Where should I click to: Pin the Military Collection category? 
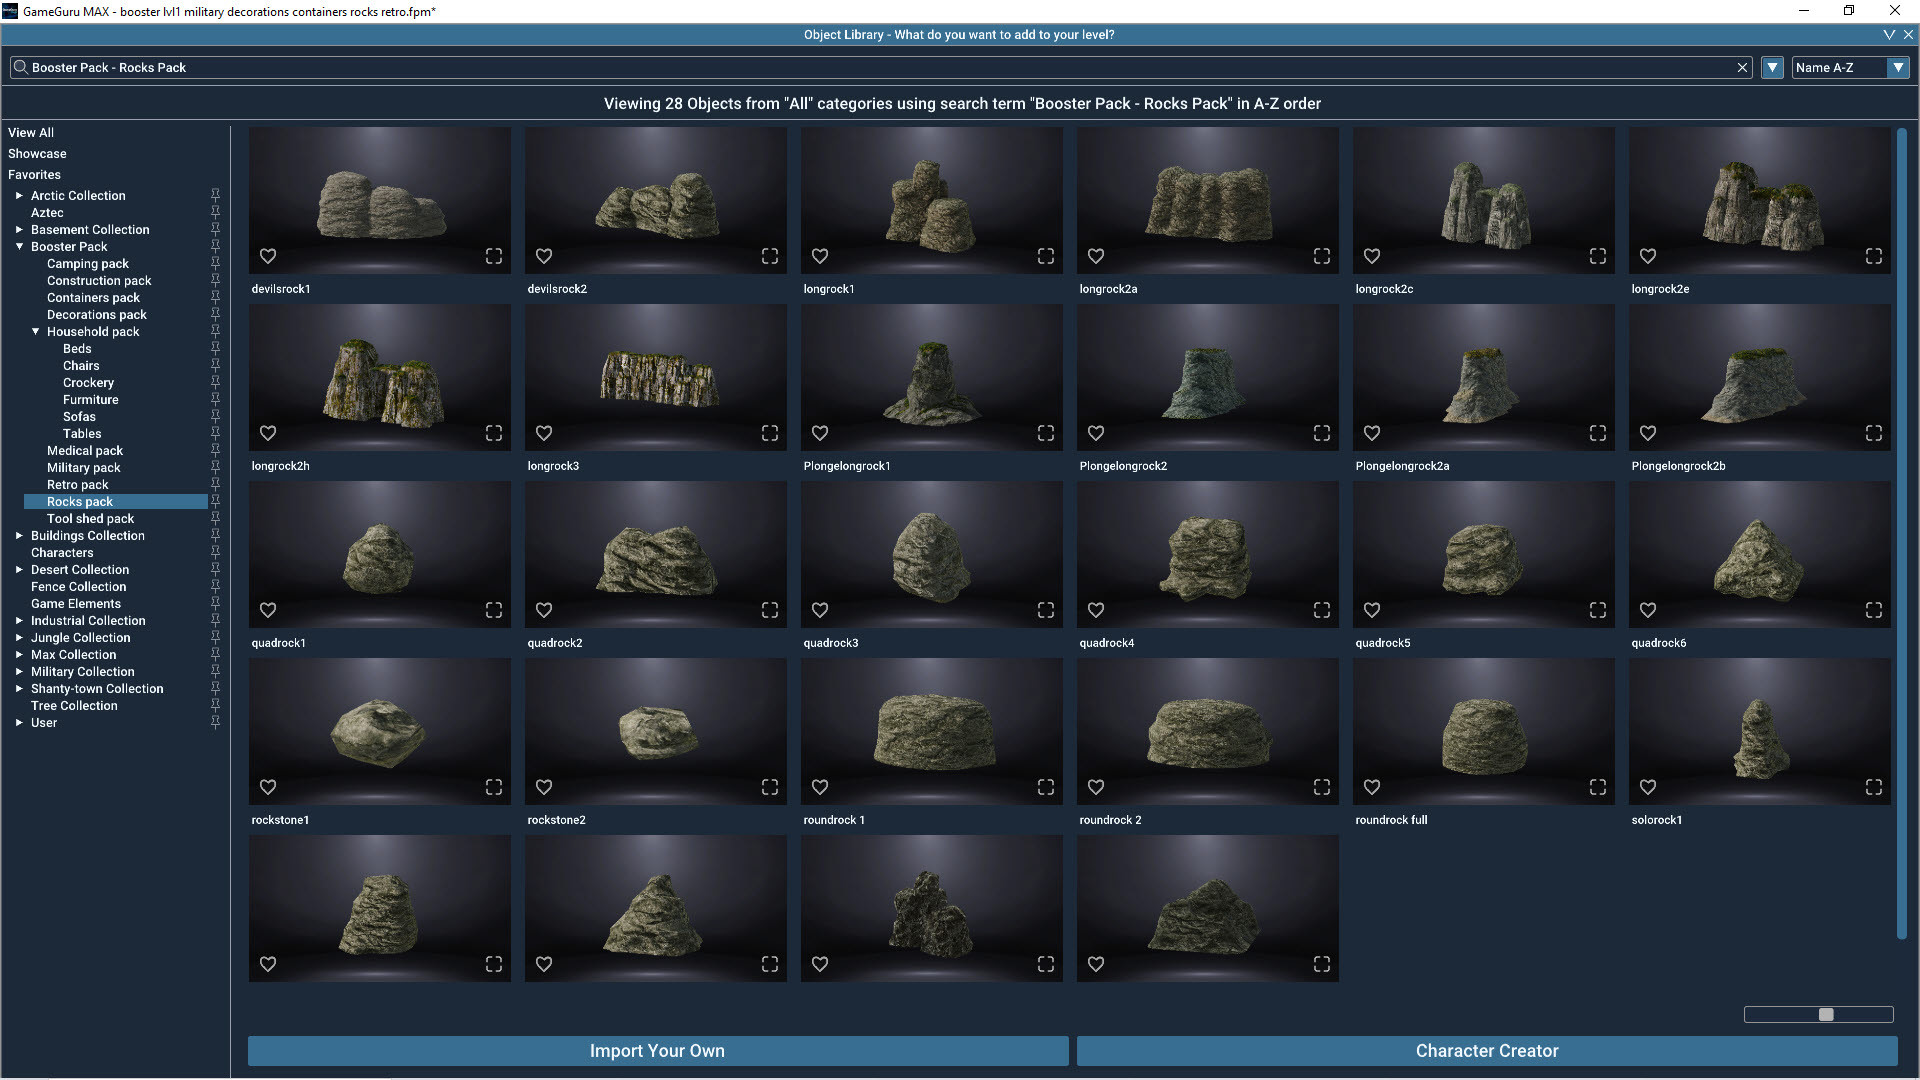coord(215,671)
